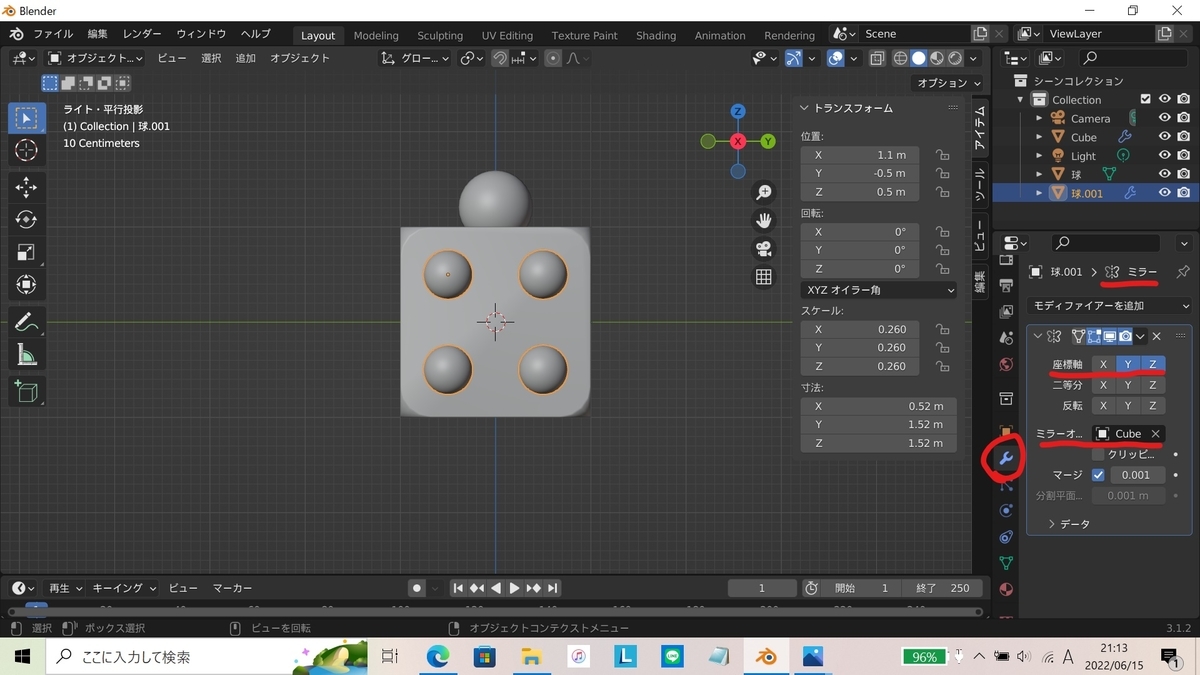1200x675 pixels.
Task: Select 球.001 in the outliner
Action: tap(1087, 193)
